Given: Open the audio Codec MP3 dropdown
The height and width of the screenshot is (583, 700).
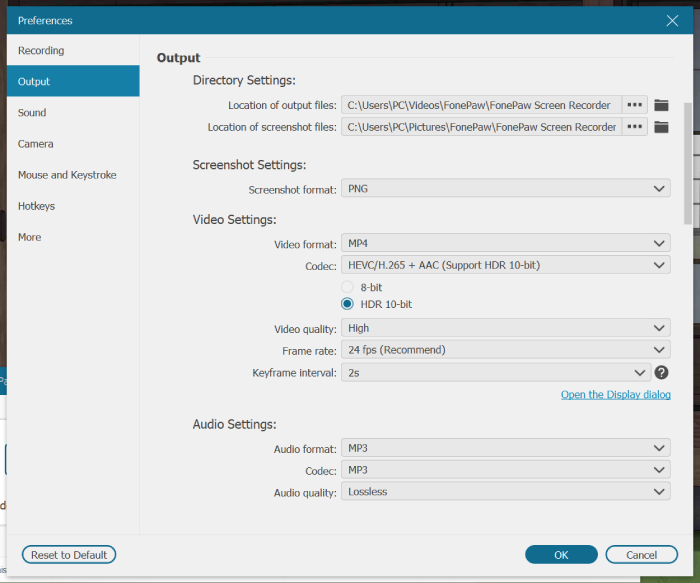Looking at the screenshot, I should pyautogui.click(x=506, y=470).
